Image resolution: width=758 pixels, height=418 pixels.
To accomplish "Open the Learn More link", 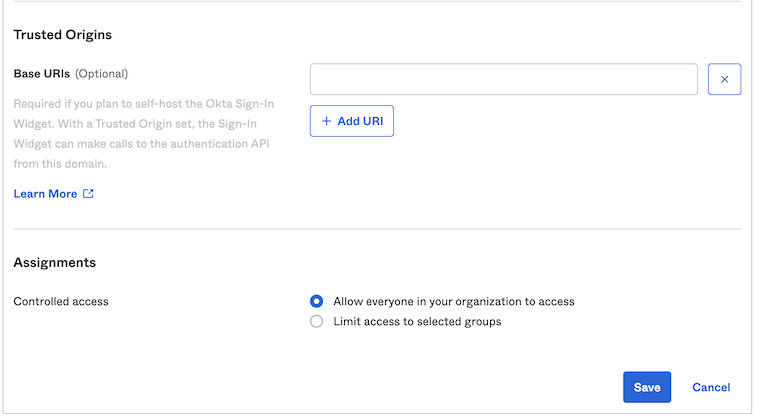I will (x=45, y=194).
